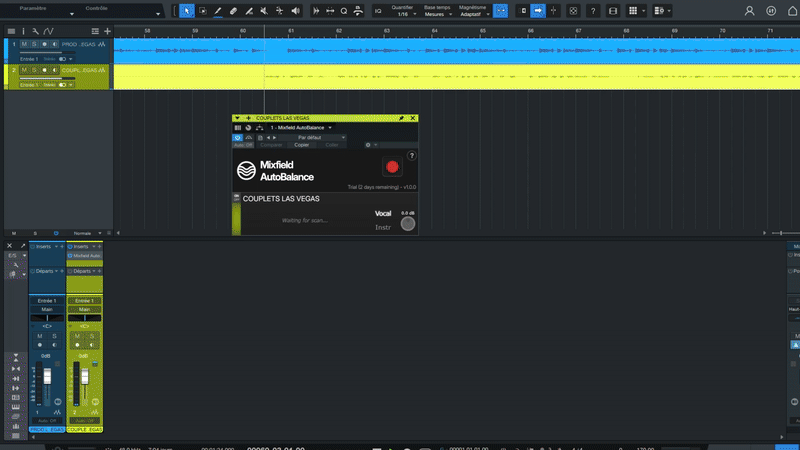Viewport: 800px width, 450px height.
Task: Select the Arrow tool in the toolbar
Action: pos(187,11)
